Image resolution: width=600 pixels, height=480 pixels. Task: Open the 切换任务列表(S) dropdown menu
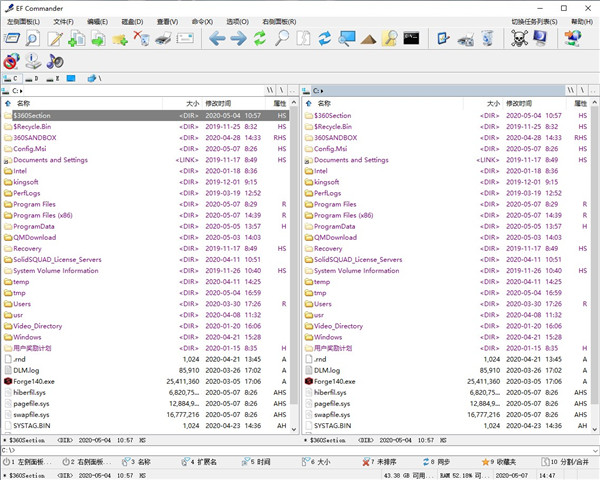[535, 21]
